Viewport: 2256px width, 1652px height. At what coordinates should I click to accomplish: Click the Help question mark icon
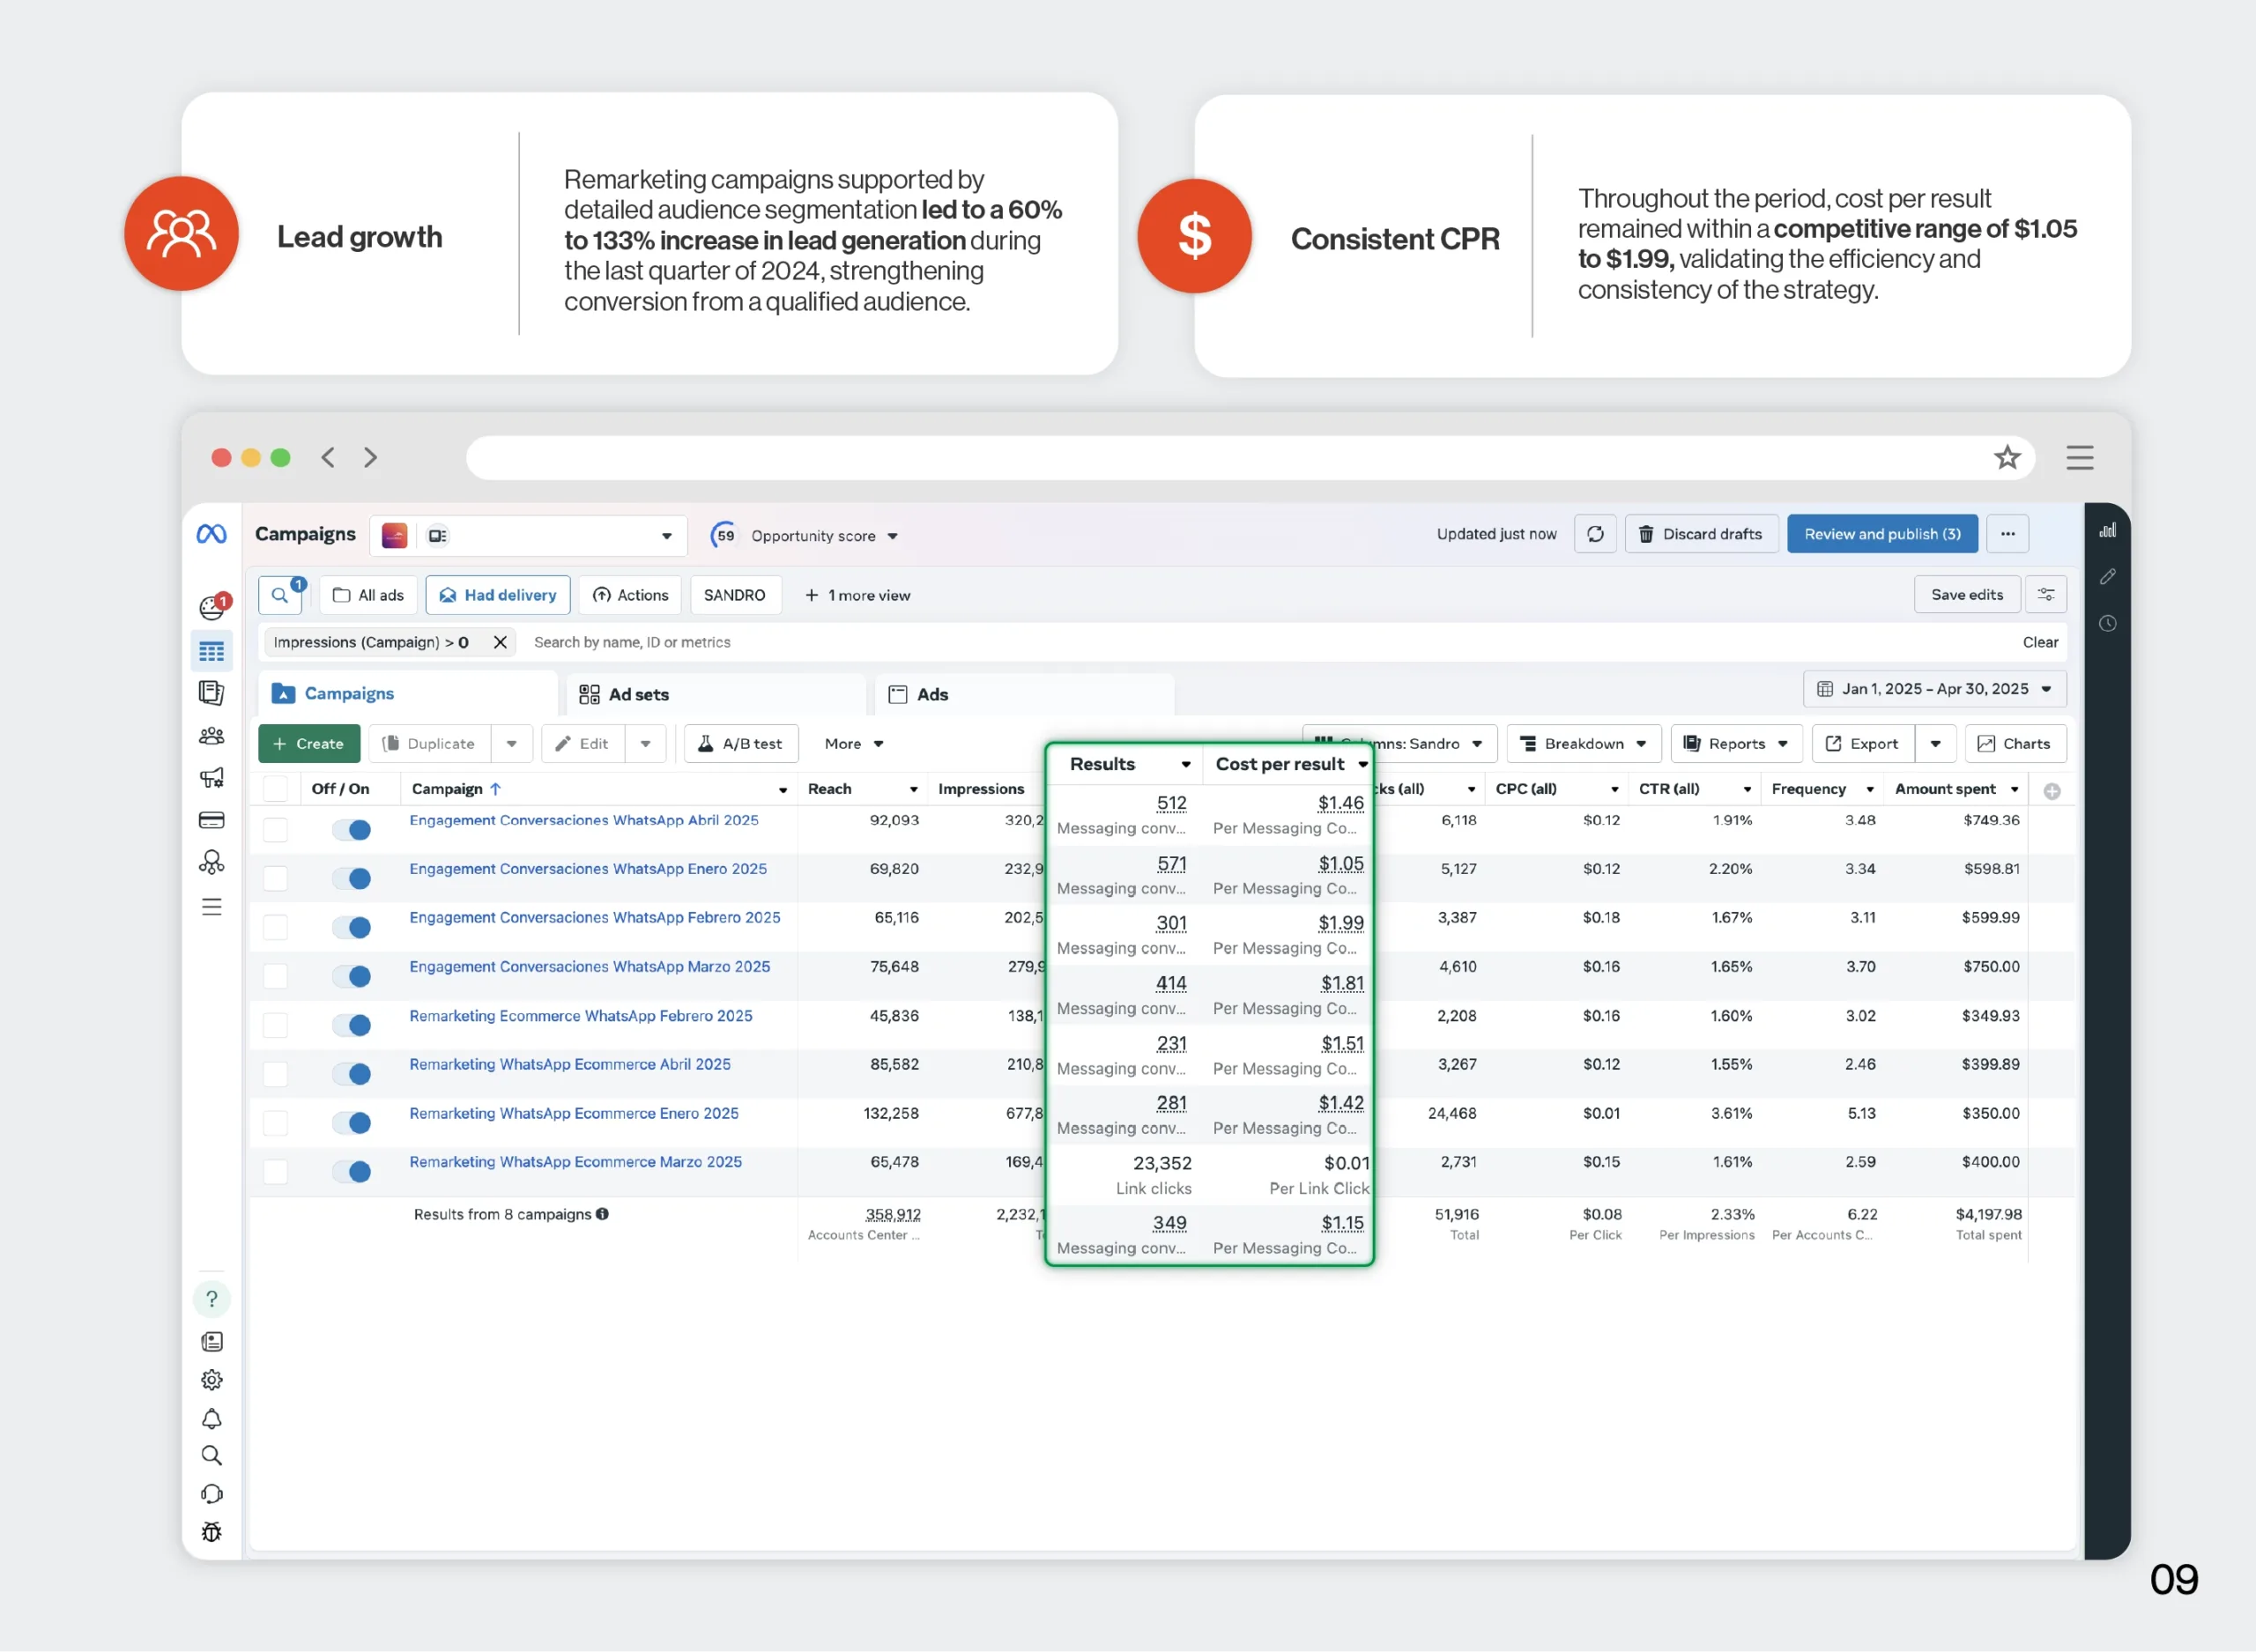[x=211, y=1299]
